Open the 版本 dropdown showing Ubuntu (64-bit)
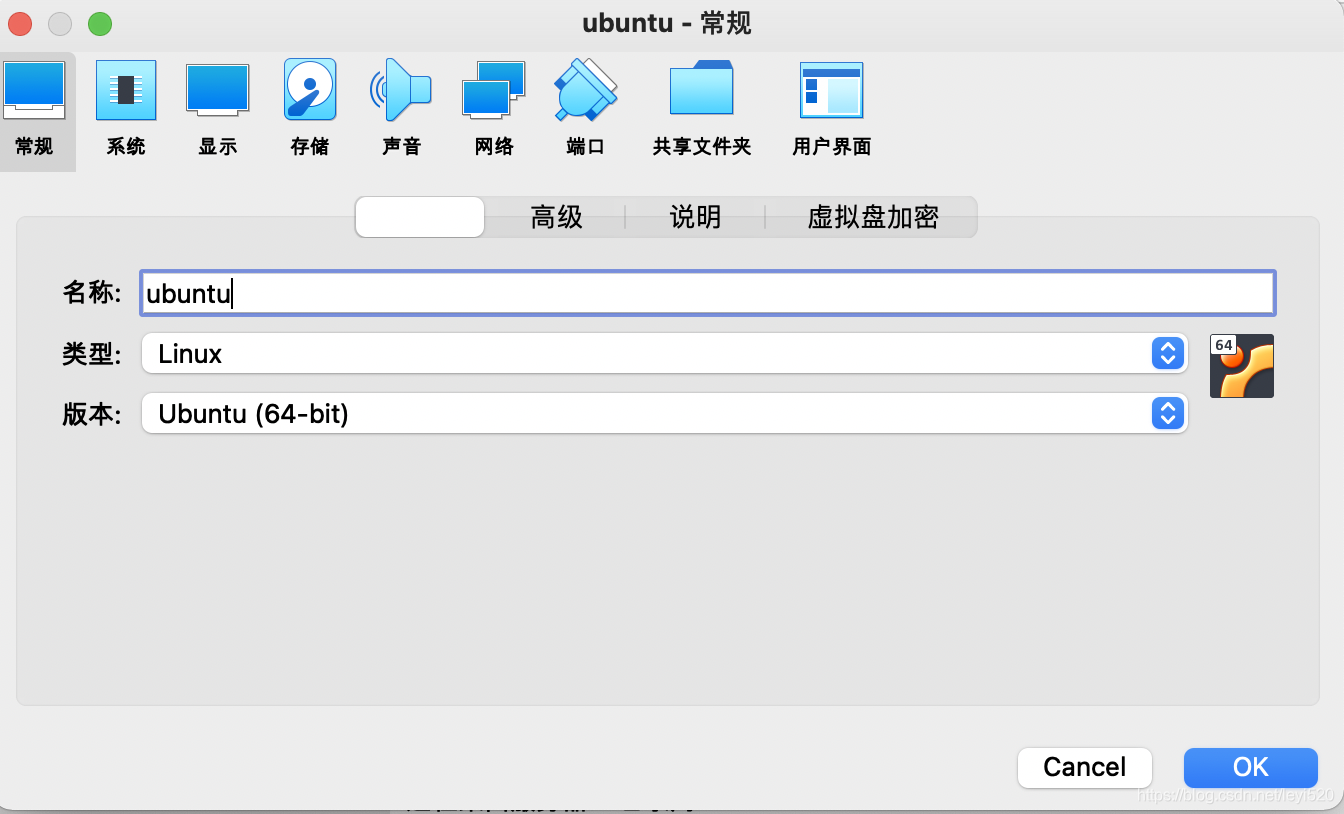 pos(664,413)
